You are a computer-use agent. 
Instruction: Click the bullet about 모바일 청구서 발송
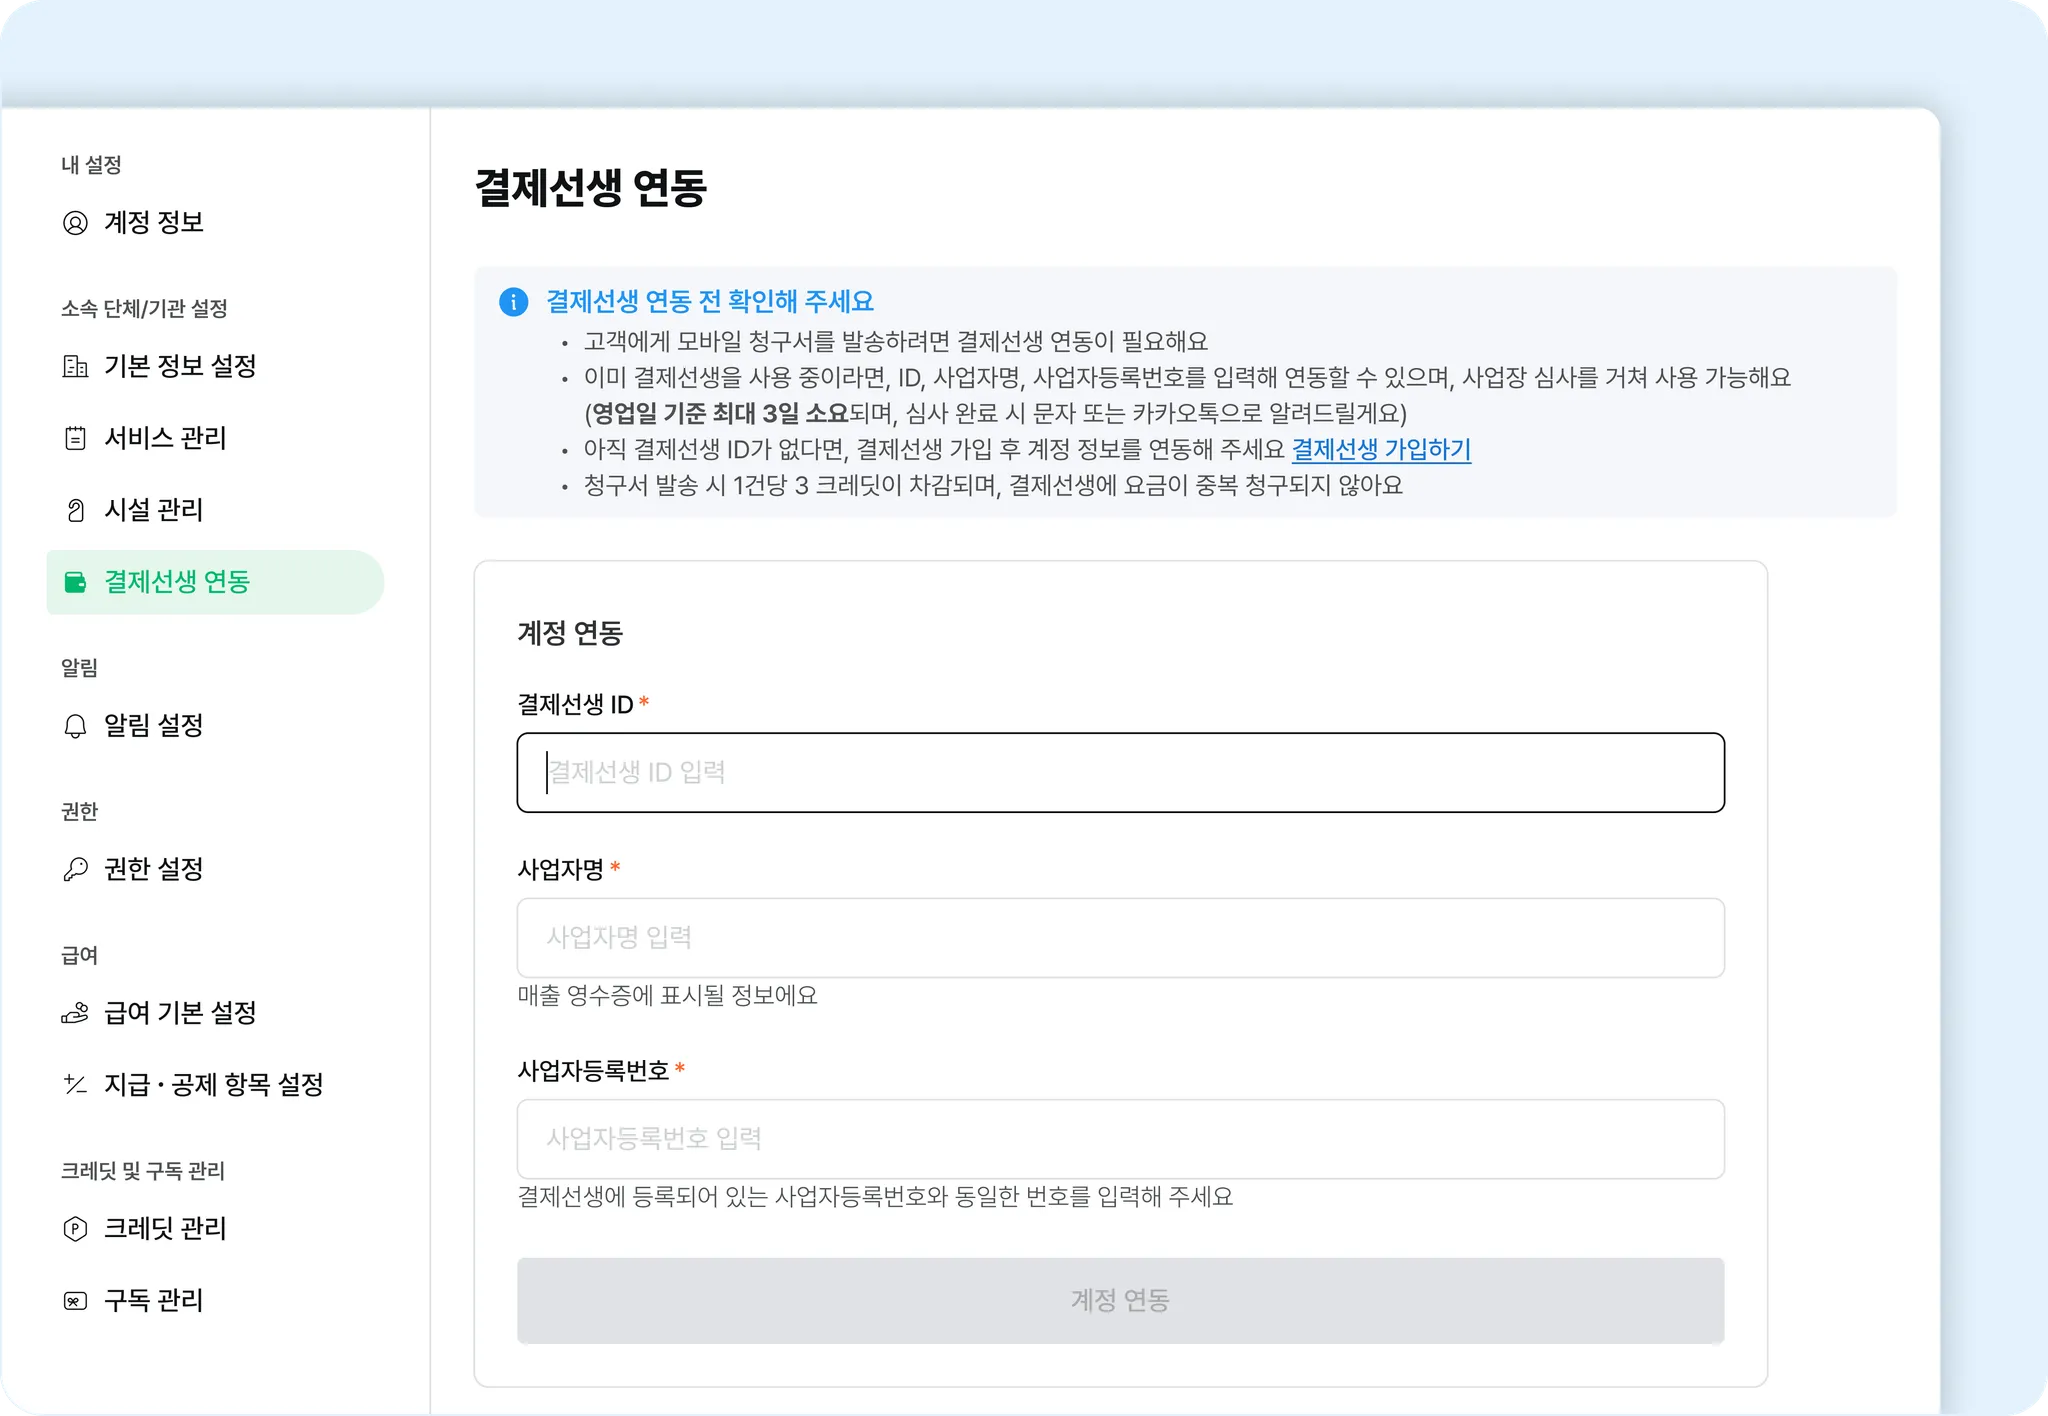point(896,342)
